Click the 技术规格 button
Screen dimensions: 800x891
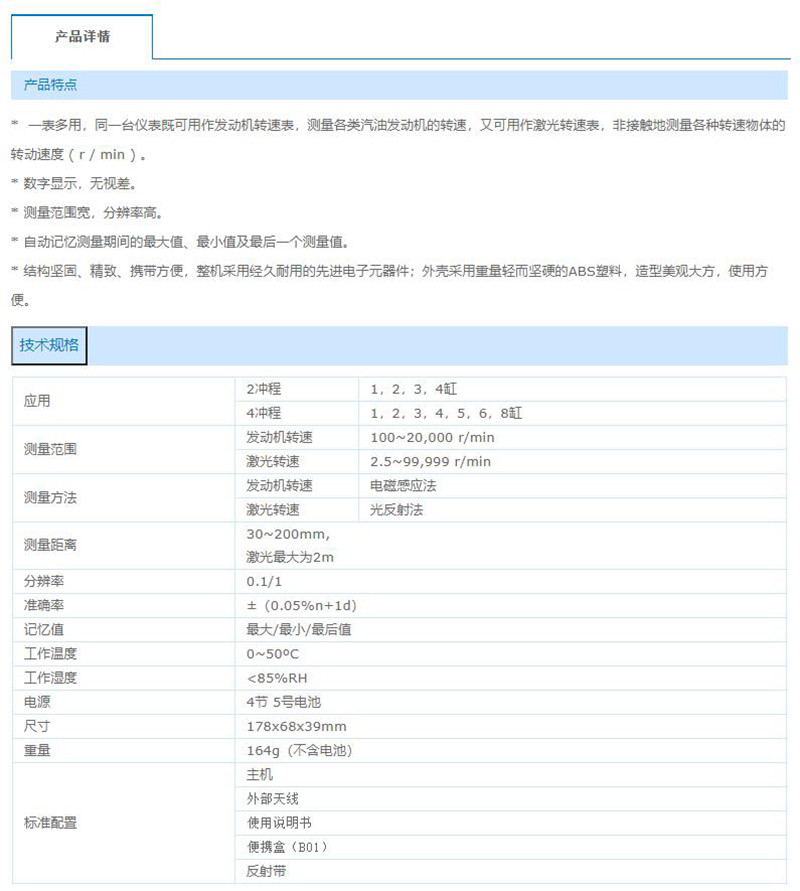point(49,345)
